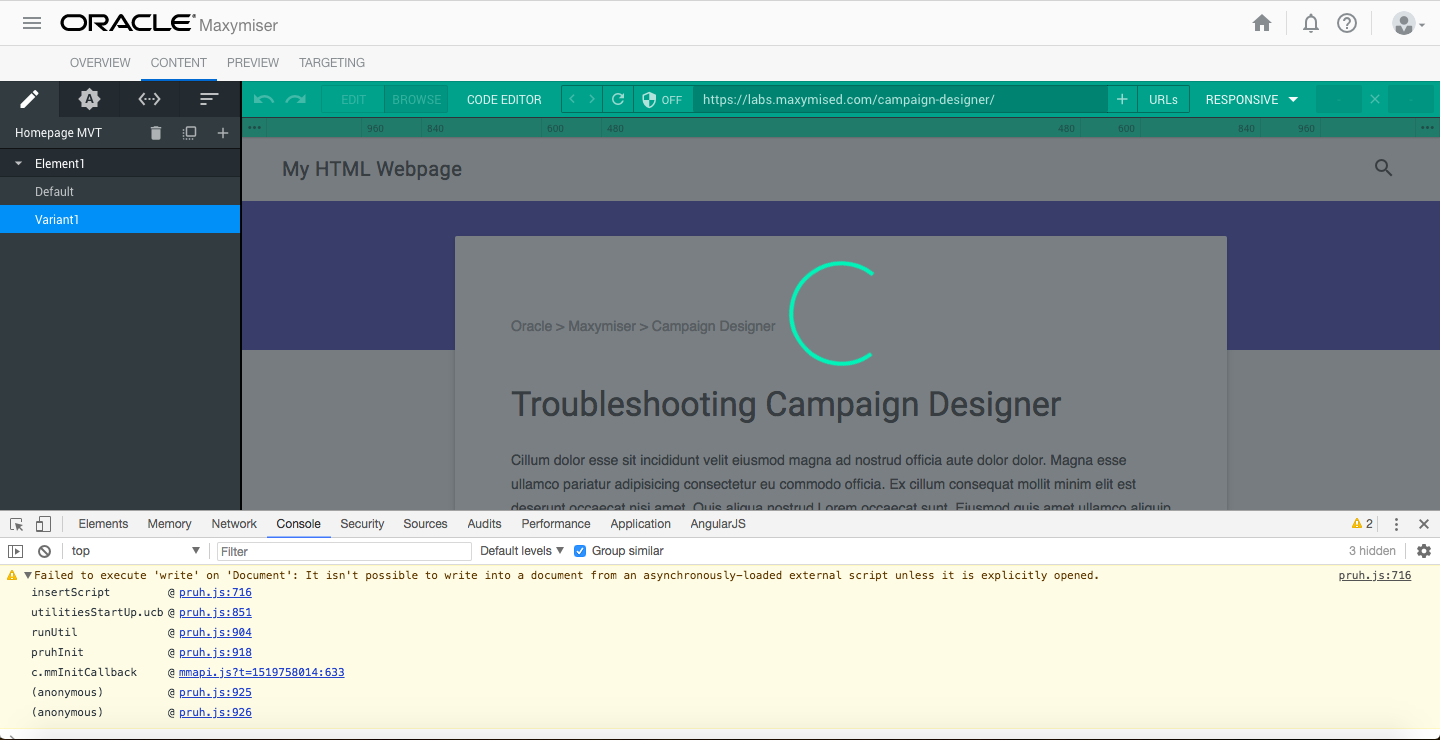Open the notifications bell
The width and height of the screenshot is (1440, 740).
coord(1311,23)
